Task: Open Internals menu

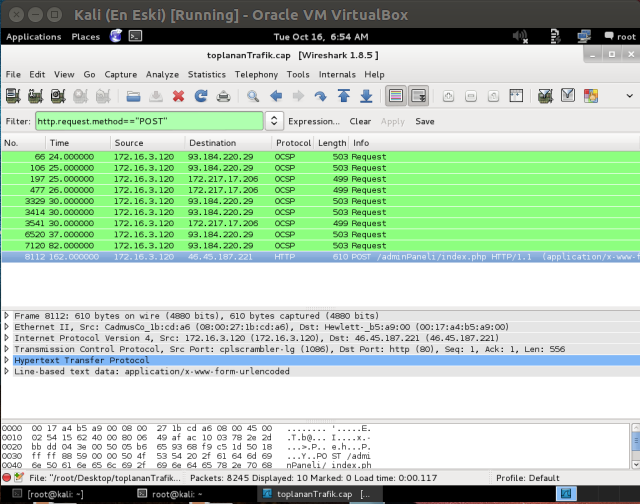Action: (337, 74)
